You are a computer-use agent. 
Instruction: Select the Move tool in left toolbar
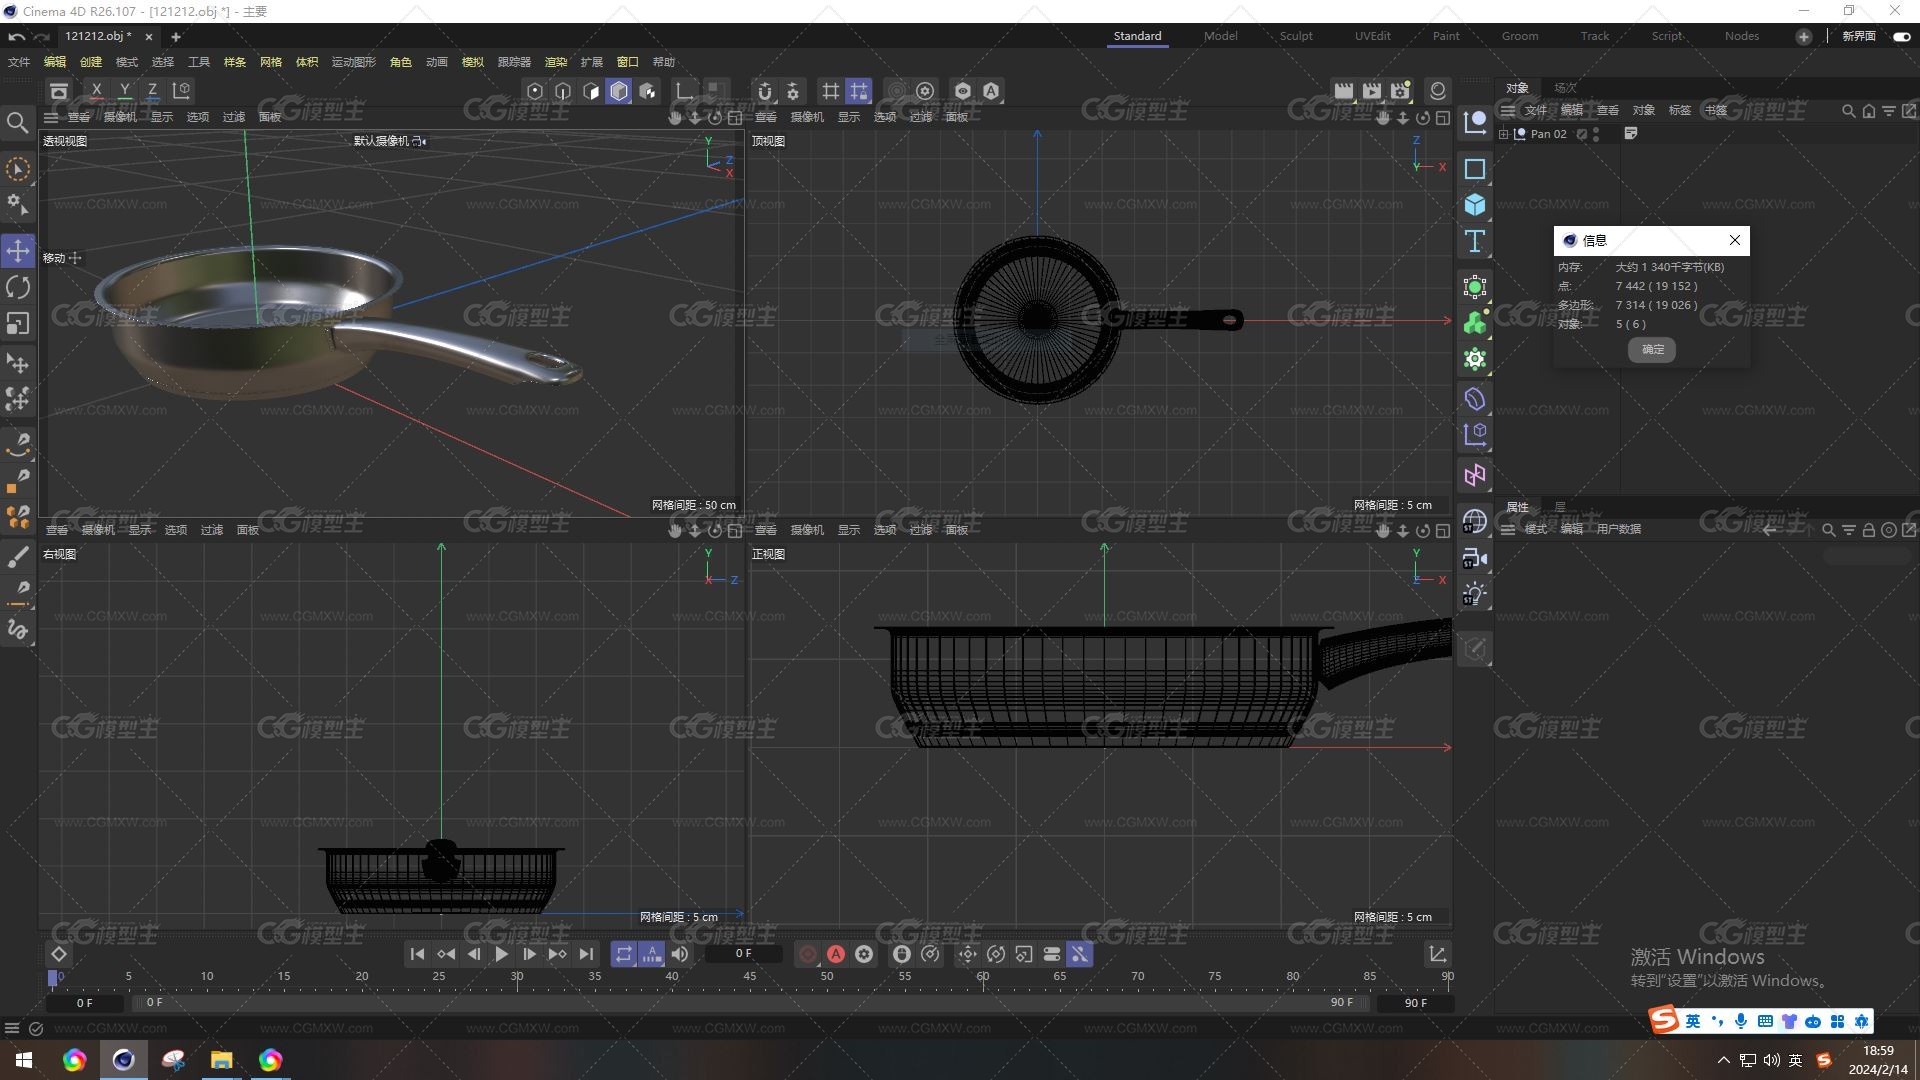click(18, 251)
